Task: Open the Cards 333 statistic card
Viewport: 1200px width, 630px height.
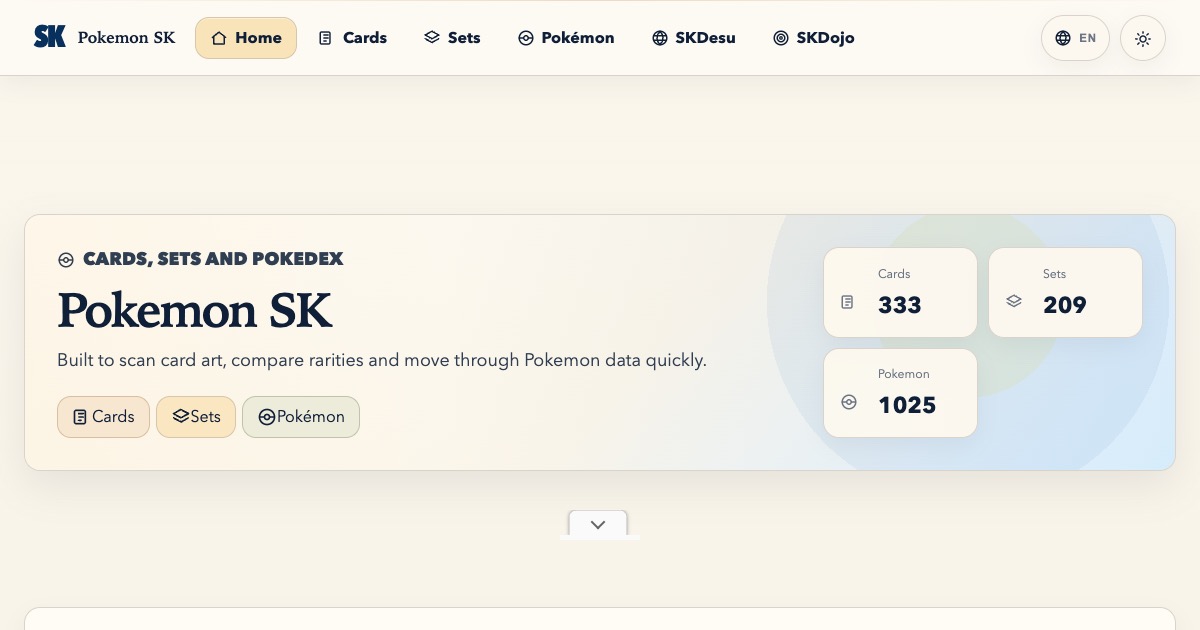Action: (900, 292)
